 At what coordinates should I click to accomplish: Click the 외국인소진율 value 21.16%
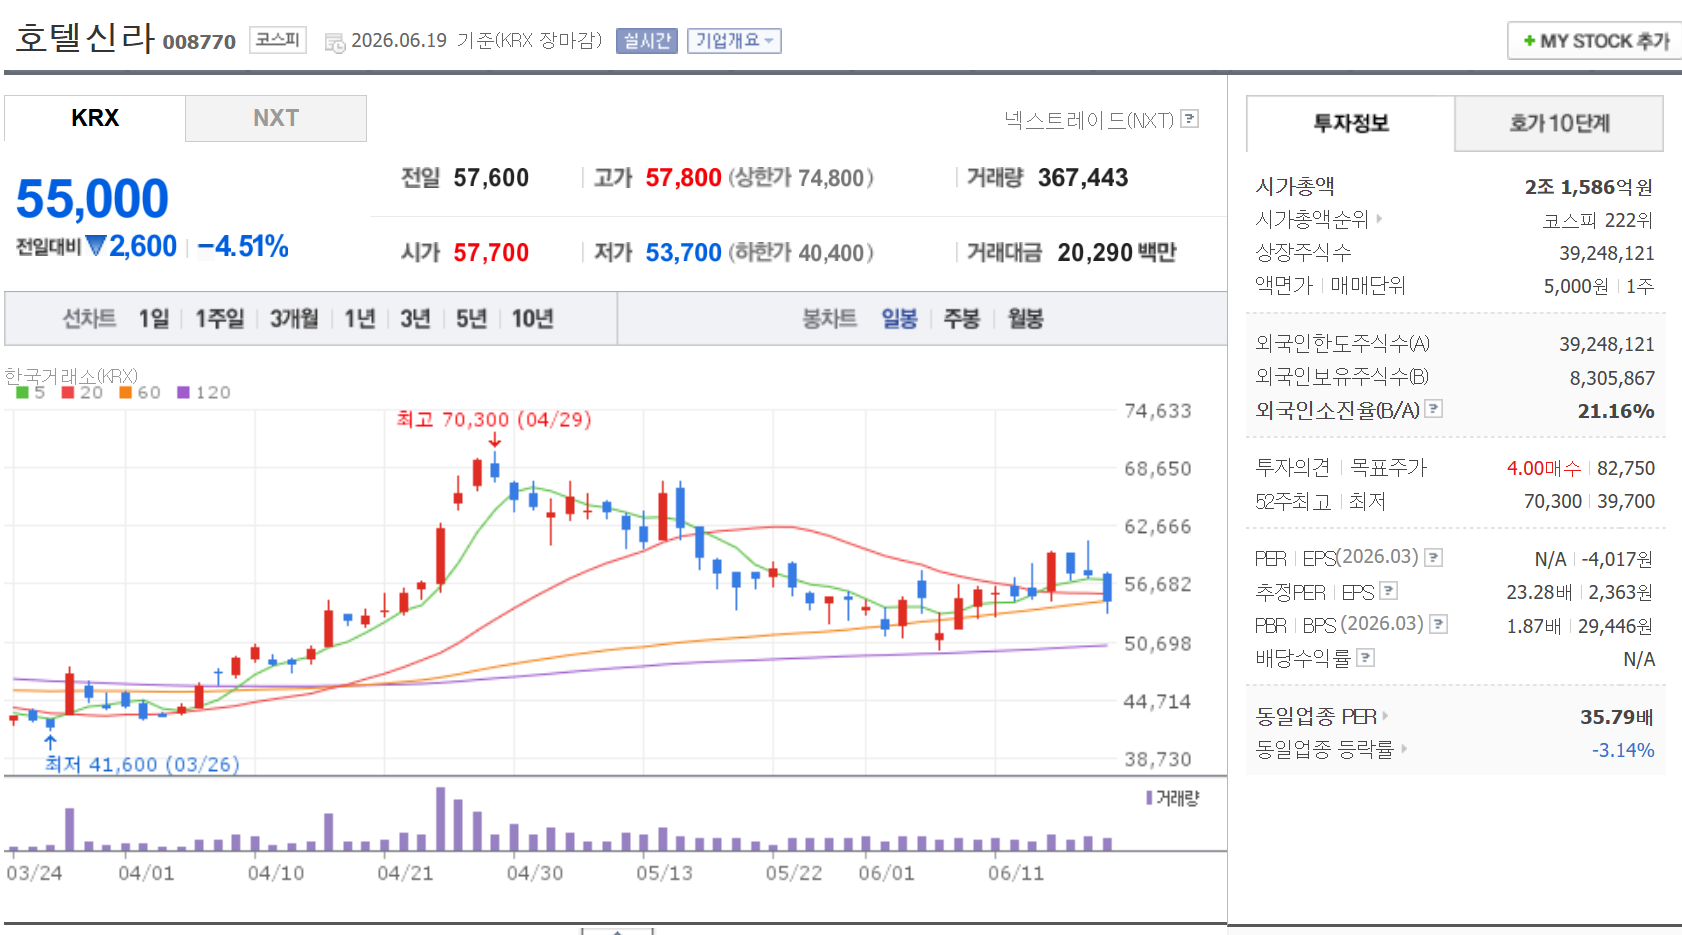click(x=1616, y=411)
